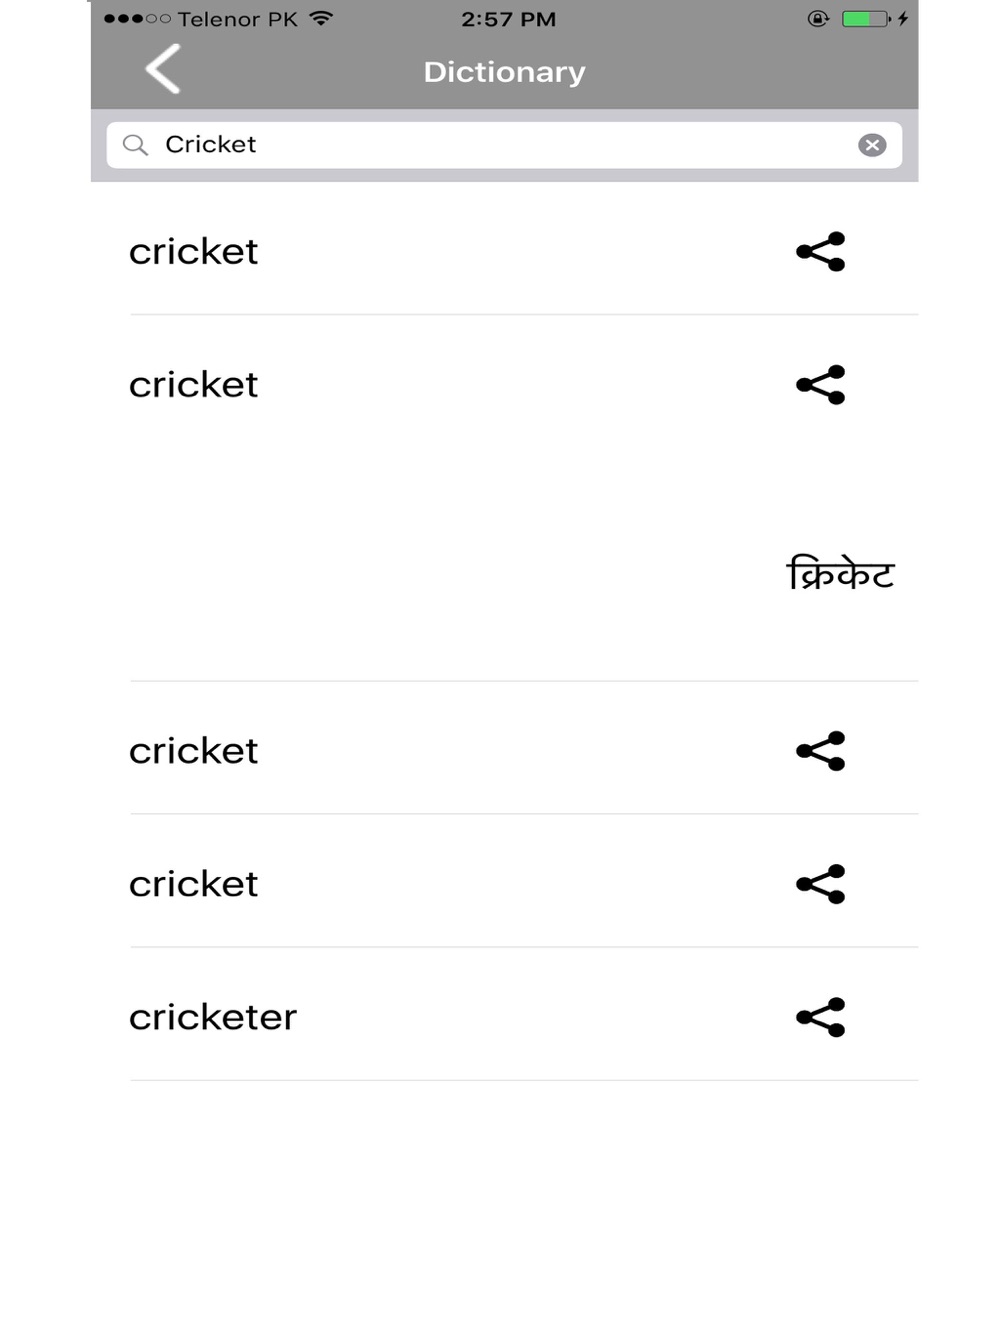Focus the search field containing Cricket

(500, 145)
